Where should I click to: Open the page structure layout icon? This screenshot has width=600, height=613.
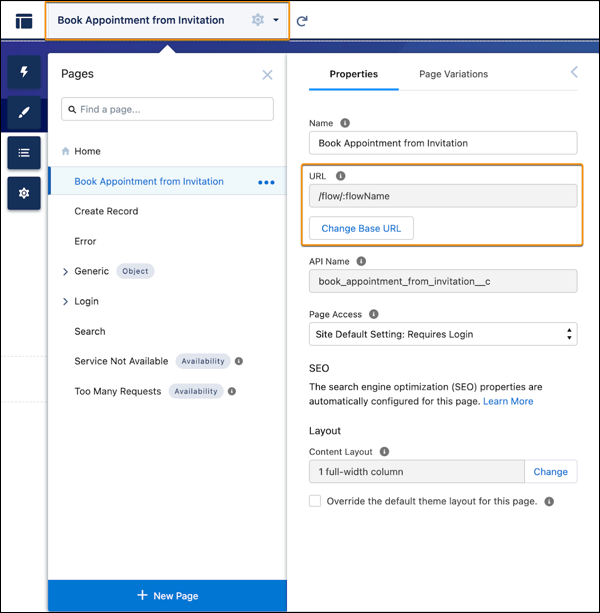(24, 21)
